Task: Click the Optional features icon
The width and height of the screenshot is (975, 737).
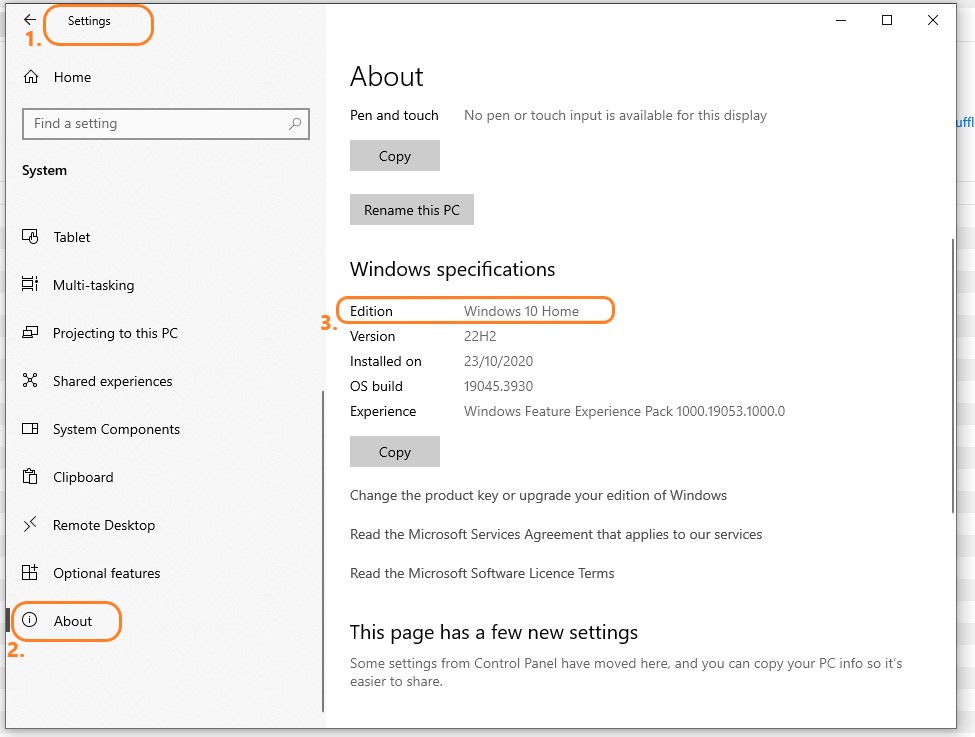Action: [30, 572]
